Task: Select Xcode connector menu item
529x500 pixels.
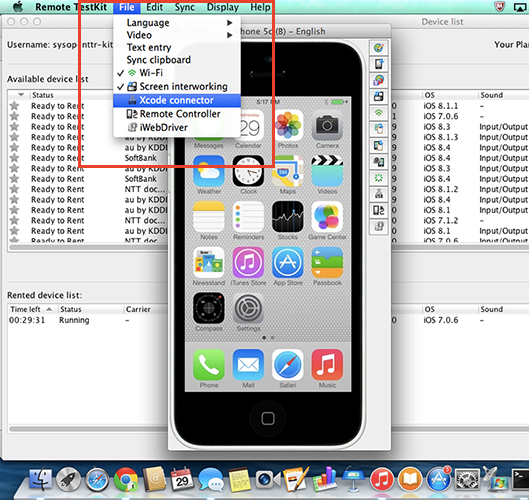Action: (177, 100)
